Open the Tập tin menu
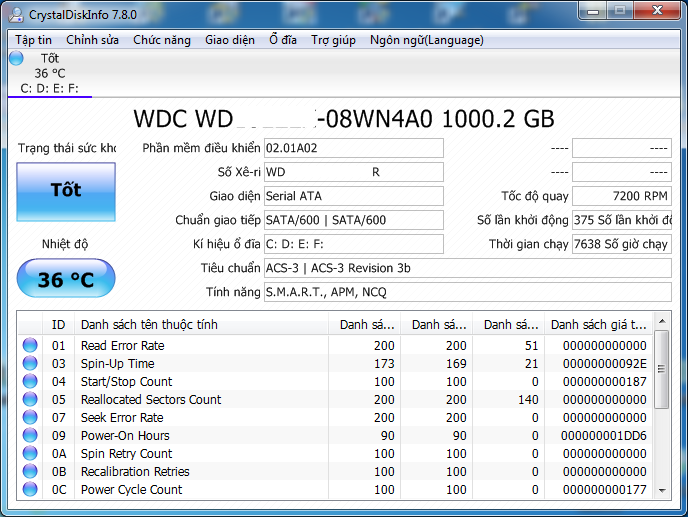The image size is (688, 517). (33, 40)
